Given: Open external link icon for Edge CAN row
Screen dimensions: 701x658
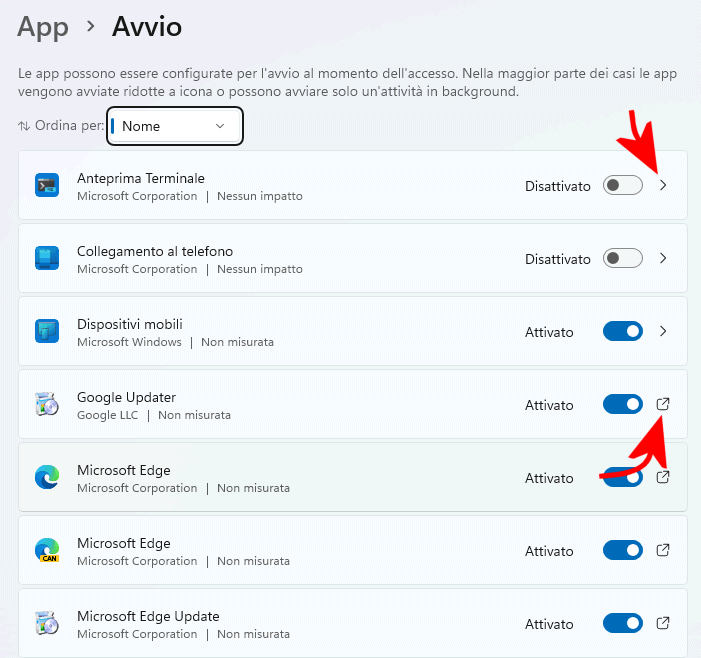Looking at the screenshot, I should point(663,550).
